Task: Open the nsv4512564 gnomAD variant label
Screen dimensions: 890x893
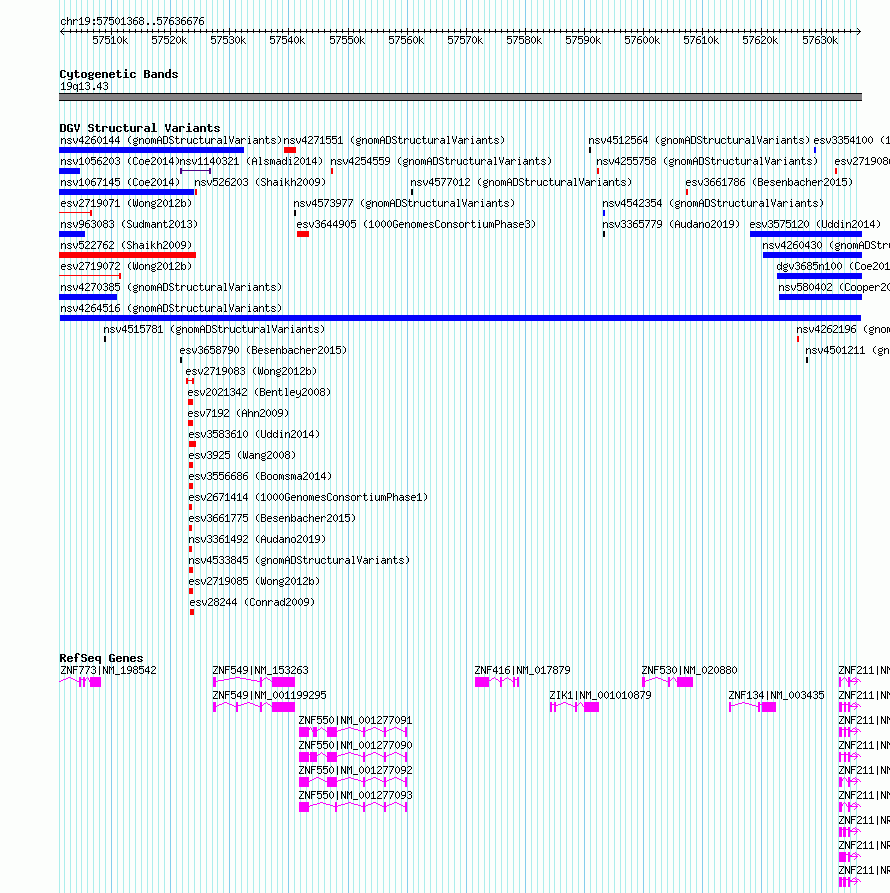Action: (x=699, y=140)
